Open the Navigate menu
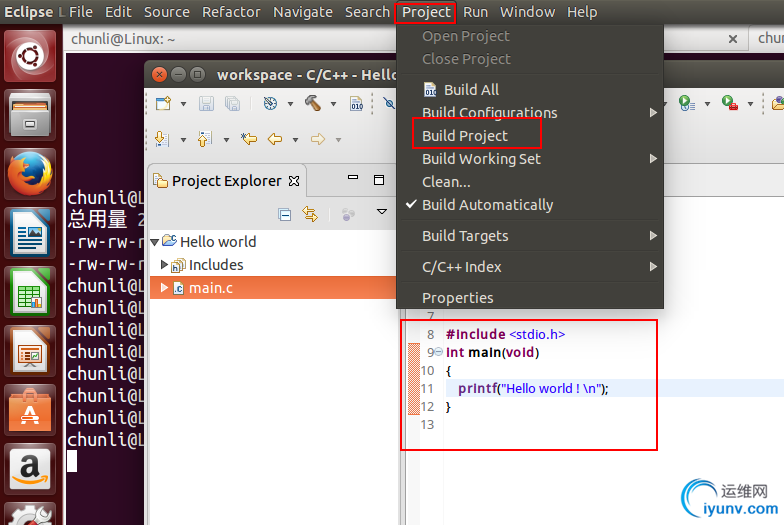 click(303, 12)
